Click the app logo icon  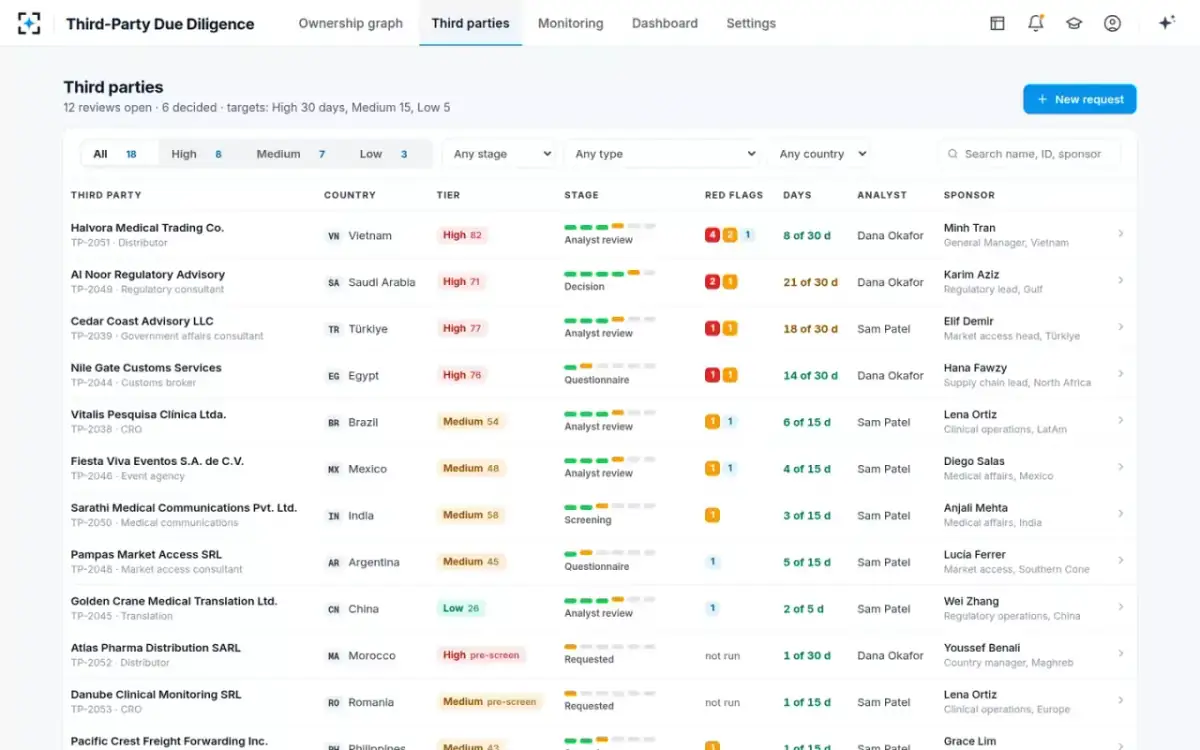[29, 23]
